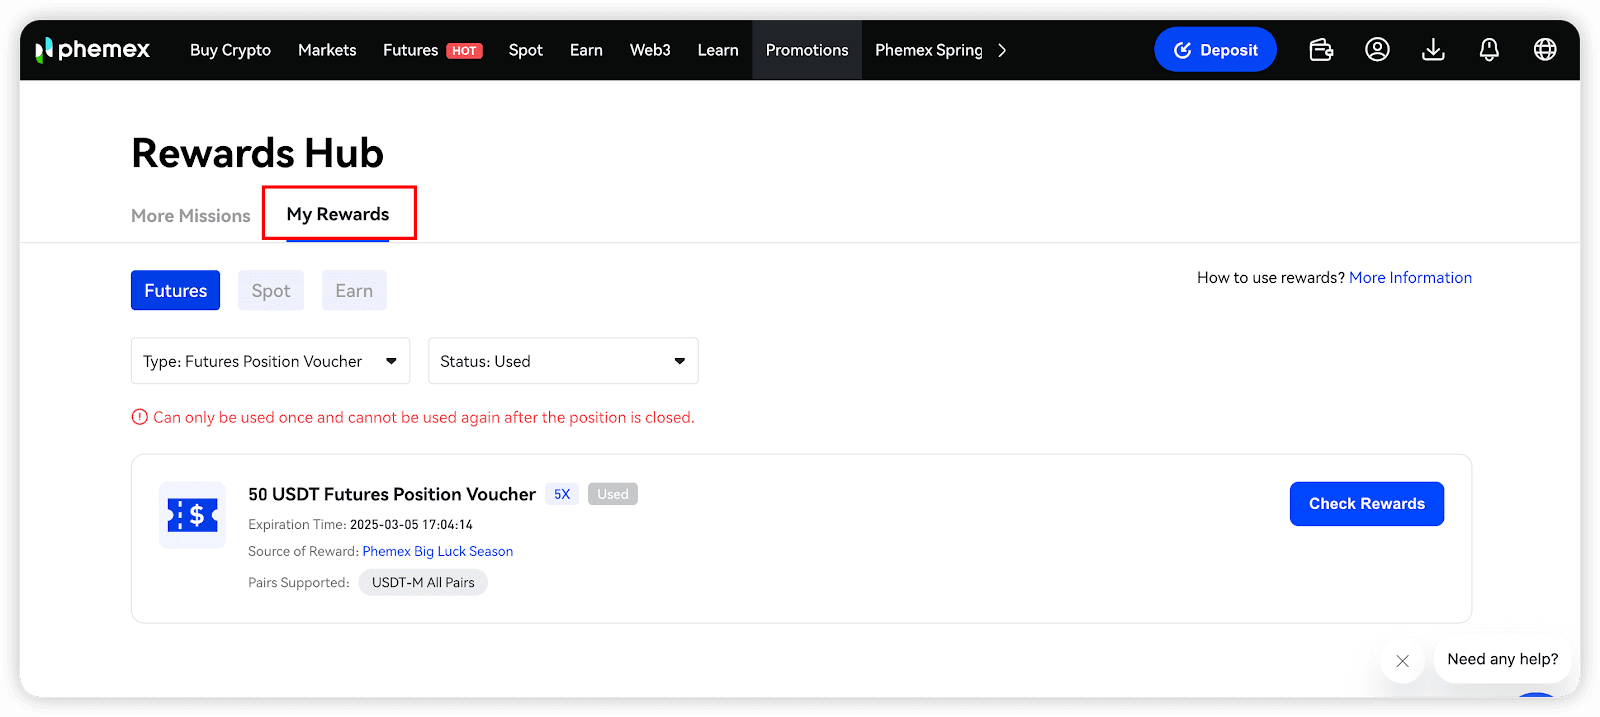Click the expiration time 2025-03-05 17:04:14

[x=411, y=524]
